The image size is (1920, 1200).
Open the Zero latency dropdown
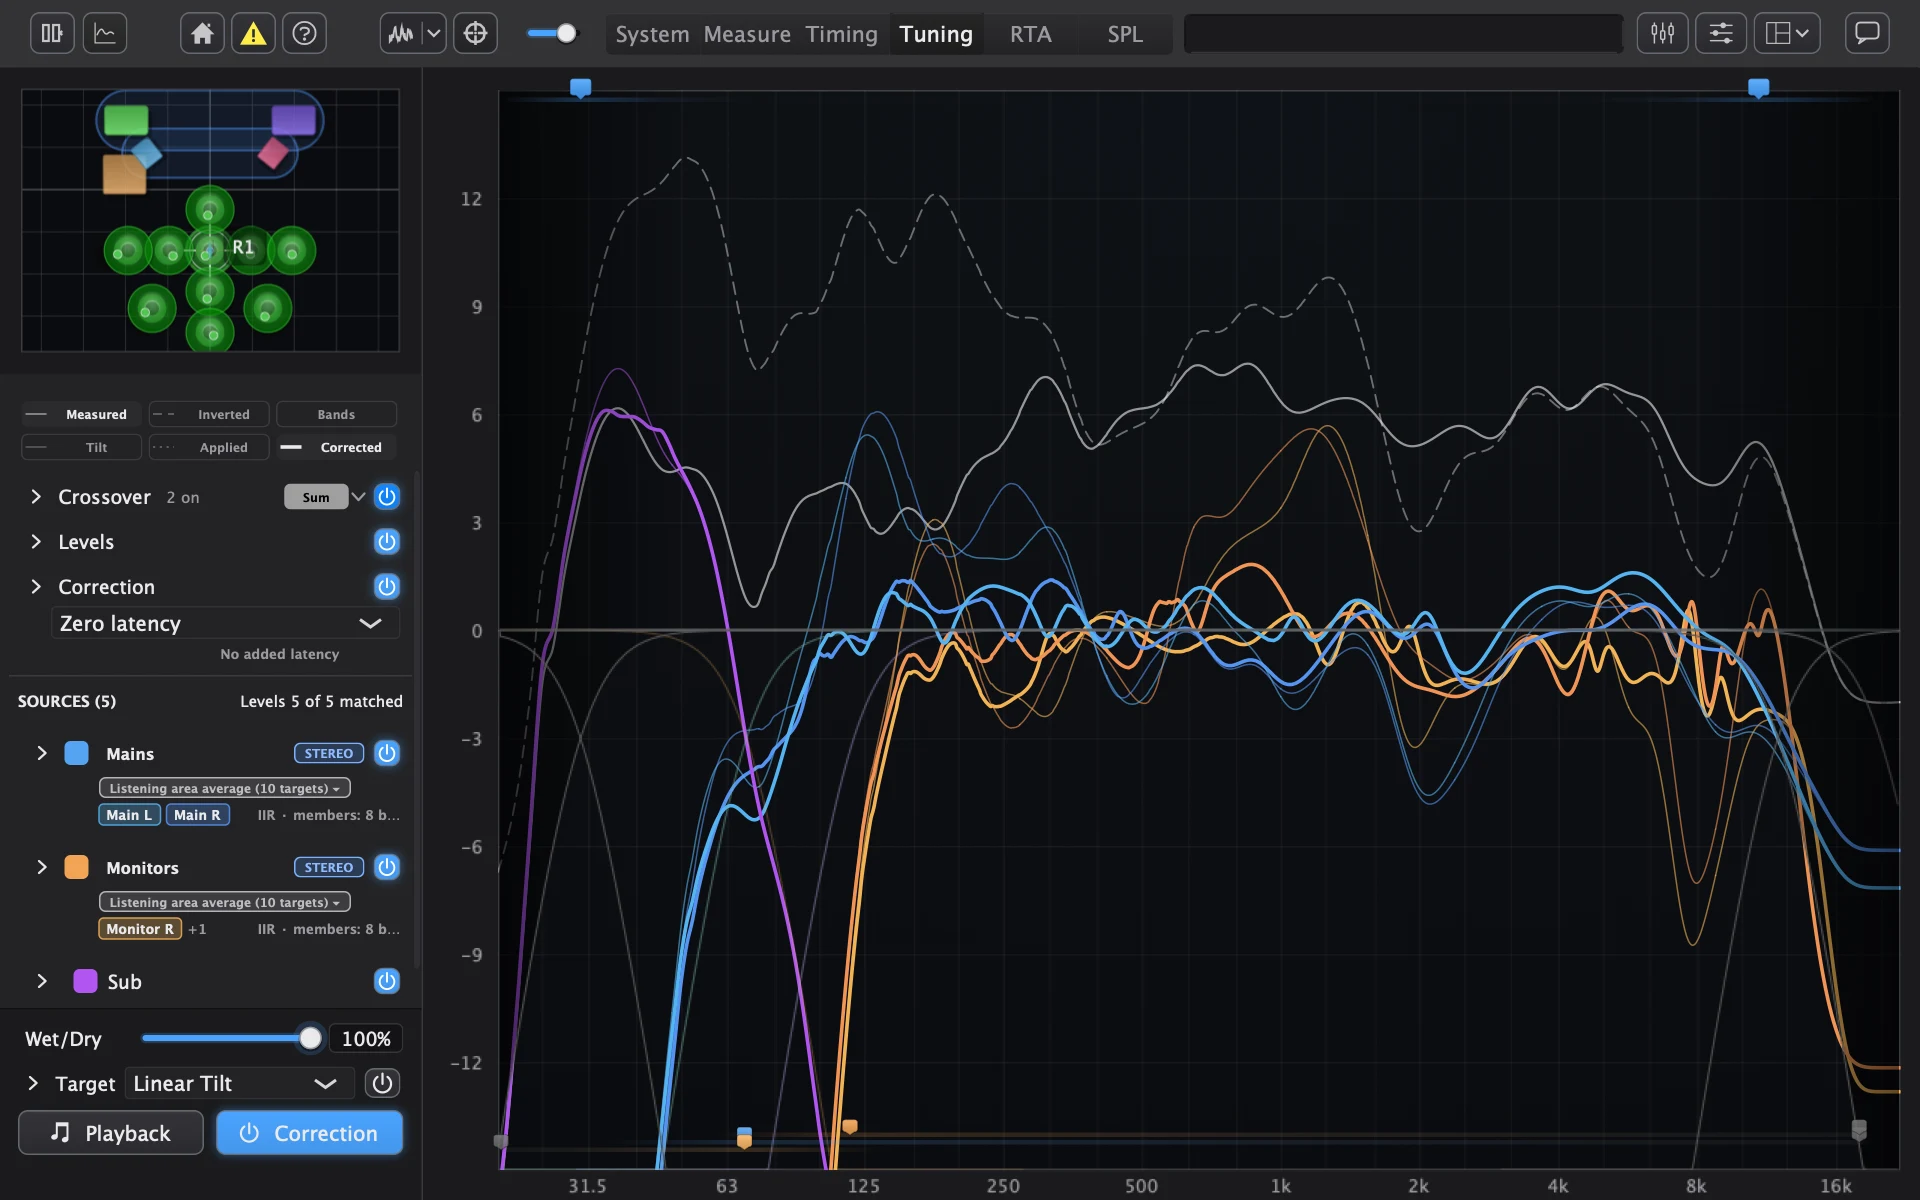tap(225, 623)
